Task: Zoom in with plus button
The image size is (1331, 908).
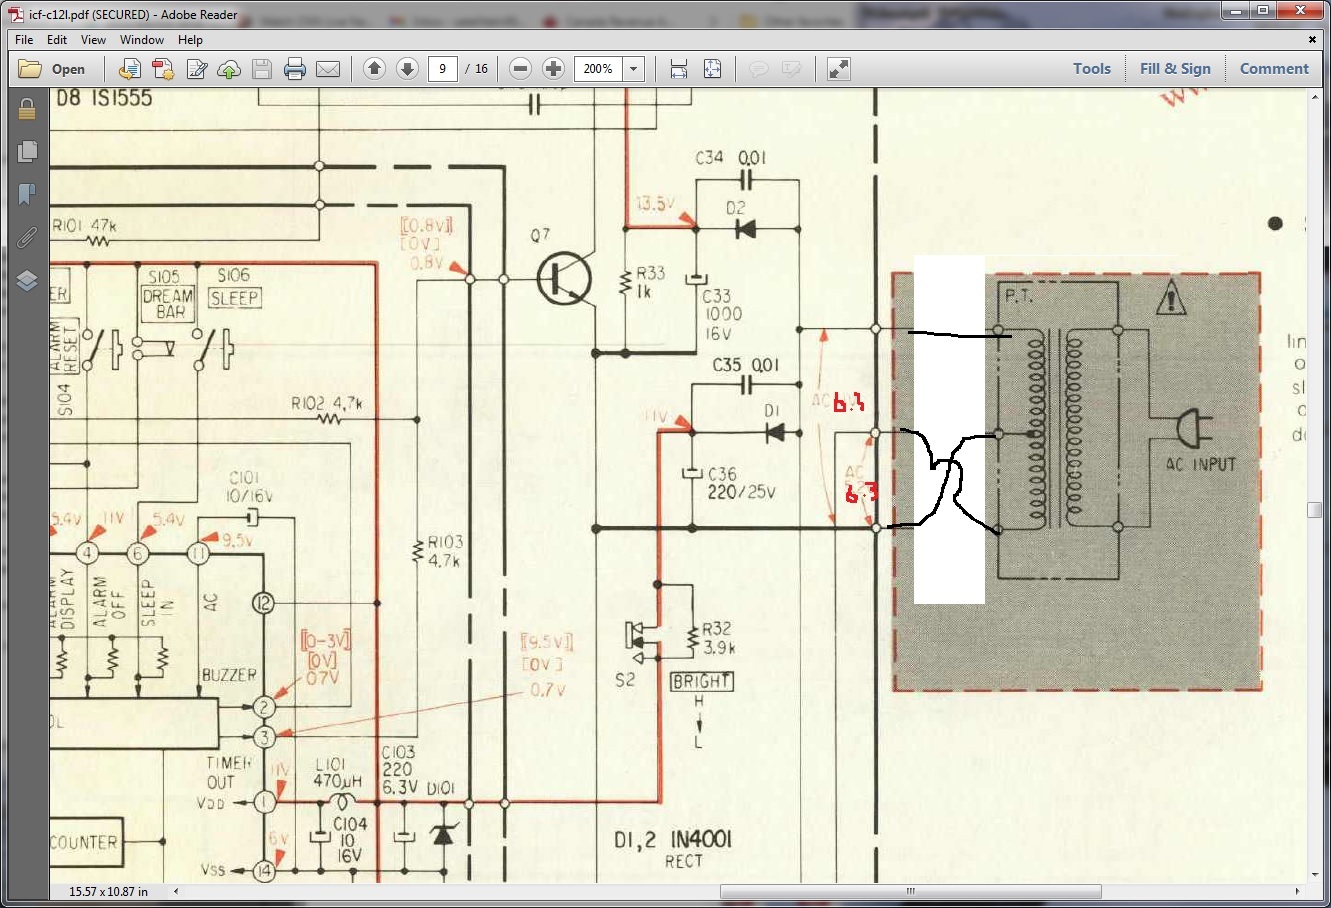Action: [x=553, y=69]
